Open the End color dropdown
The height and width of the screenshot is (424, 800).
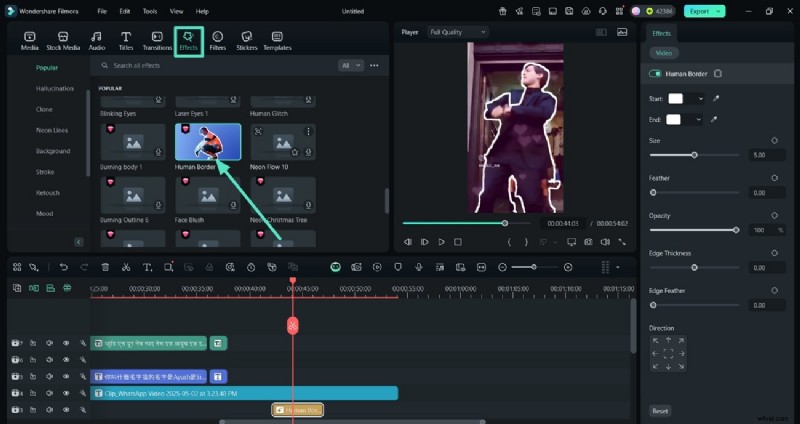pos(699,119)
